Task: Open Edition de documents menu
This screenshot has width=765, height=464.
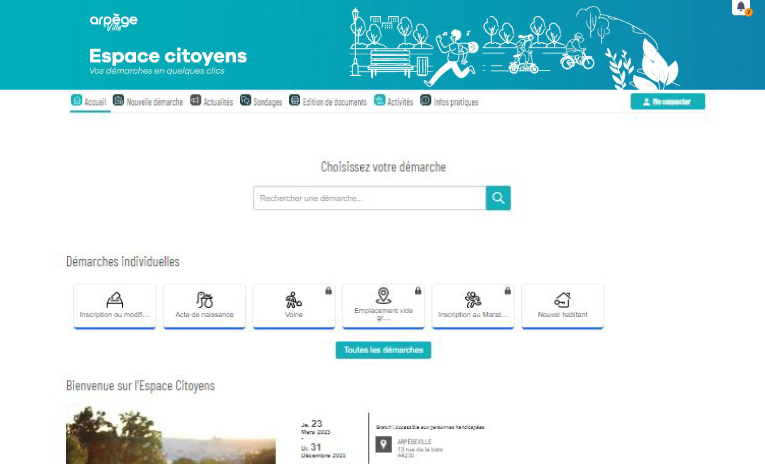Action: [x=328, y=101]
